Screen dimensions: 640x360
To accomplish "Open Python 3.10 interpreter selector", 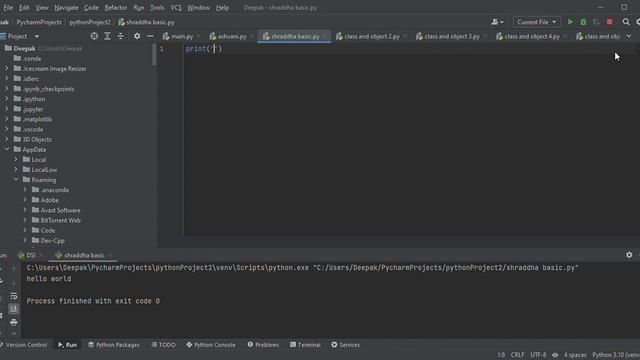I will point(616,355).
